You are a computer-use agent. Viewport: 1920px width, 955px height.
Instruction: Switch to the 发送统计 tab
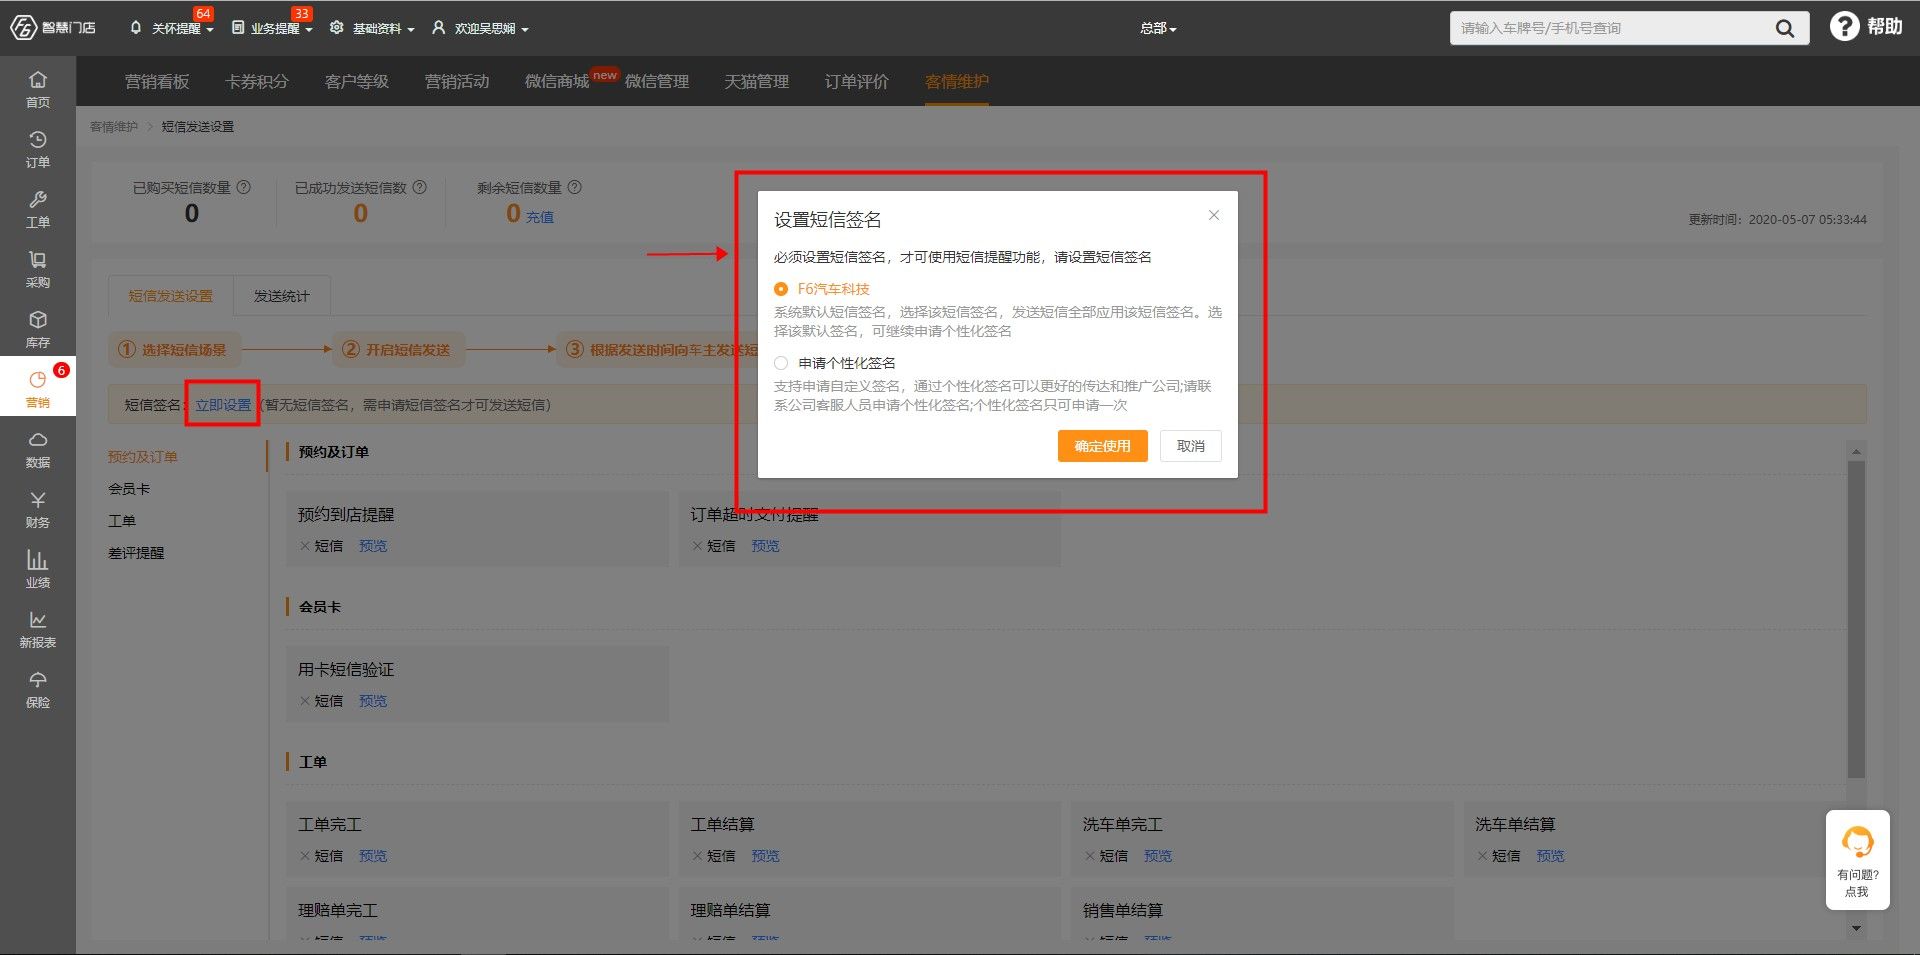281,296
